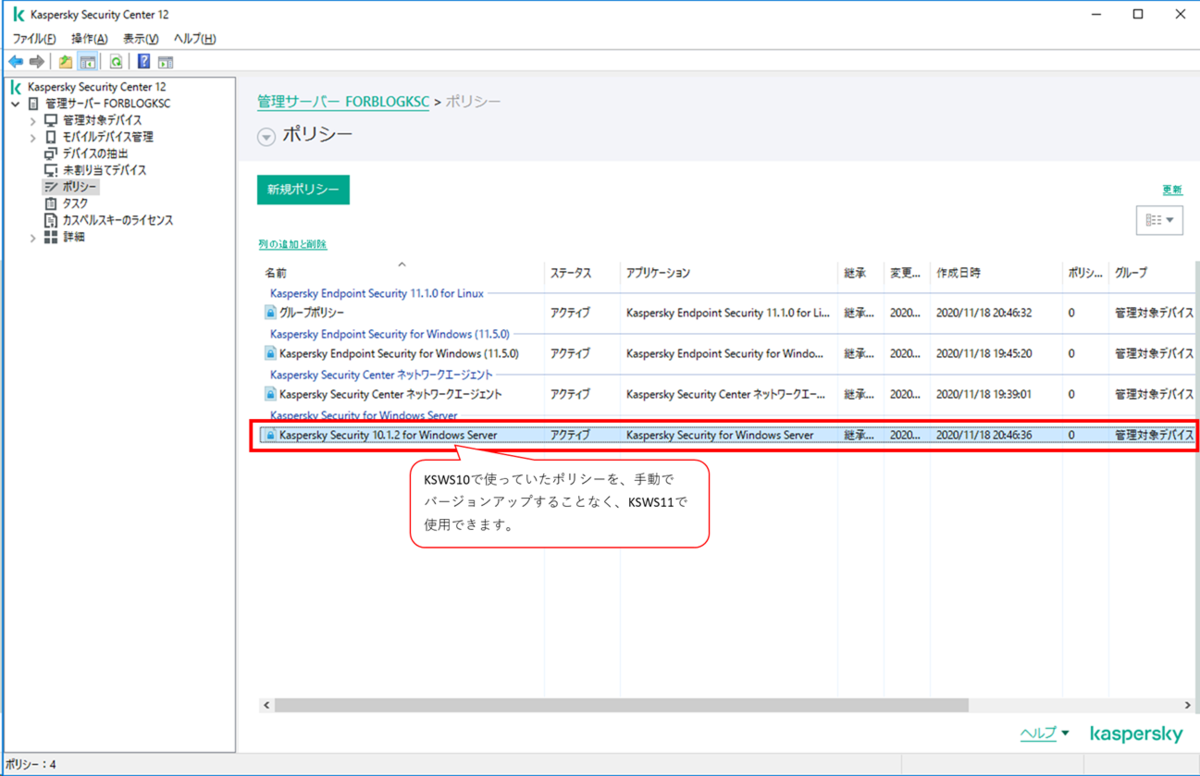Open the ファイル(F) menu
This screenshot has height=776, width=1200.
point(34,39)
